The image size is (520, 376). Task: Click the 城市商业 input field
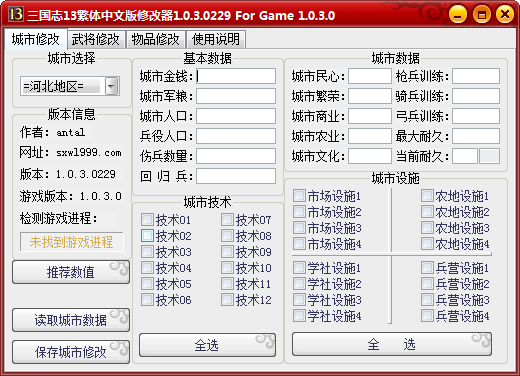point(370,116)
